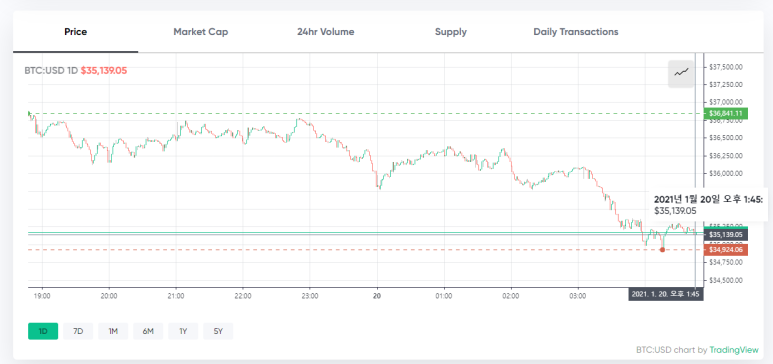Switch to the Market Cap tab
This screenshot has height=364, width=773.
pos(201,32)
